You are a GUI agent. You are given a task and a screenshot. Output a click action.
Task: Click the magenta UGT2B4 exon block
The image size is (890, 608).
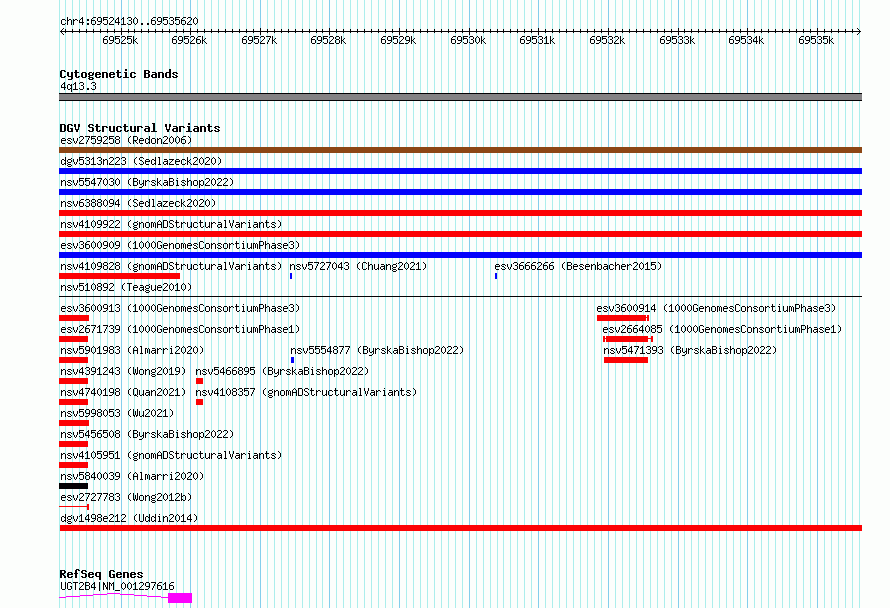click(180, 598)
